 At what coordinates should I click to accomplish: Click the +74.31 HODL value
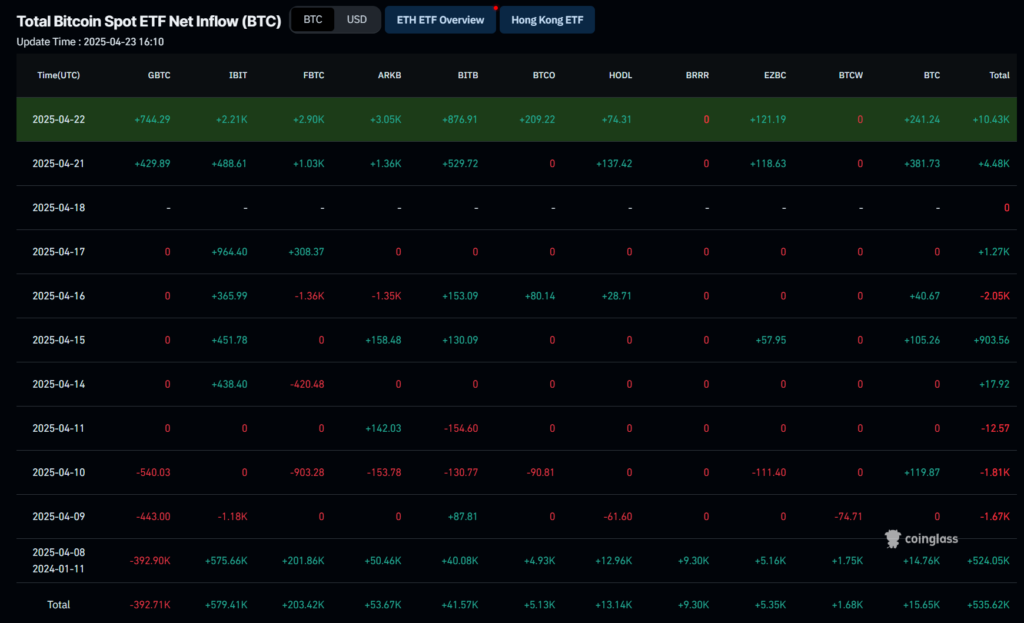616,120
